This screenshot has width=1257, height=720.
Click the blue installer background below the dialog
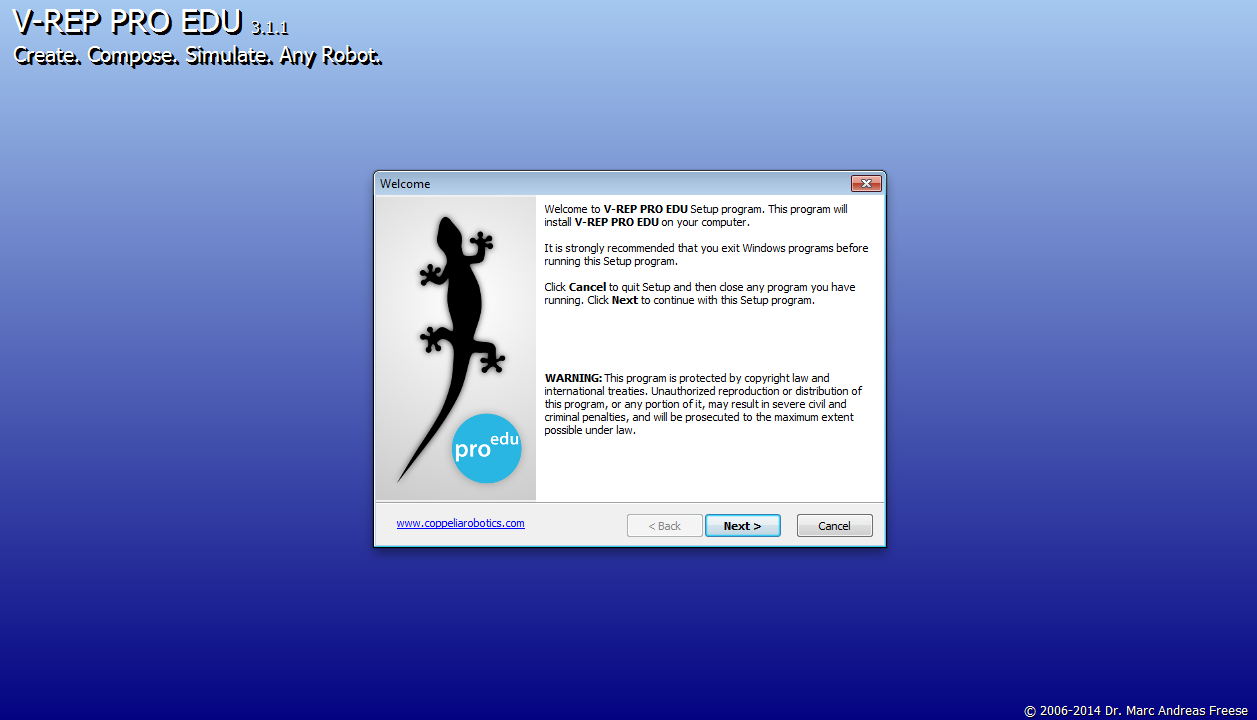pos(628,630)
